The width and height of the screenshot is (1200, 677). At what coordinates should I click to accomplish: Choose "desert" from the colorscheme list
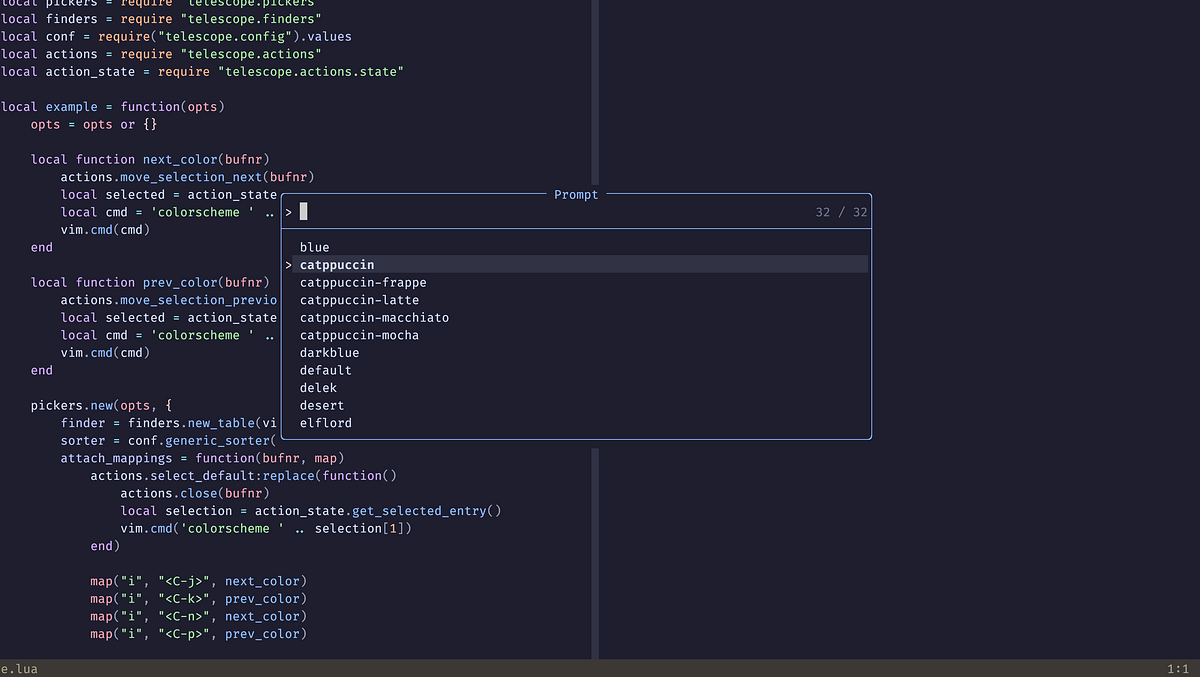point(321,405)
